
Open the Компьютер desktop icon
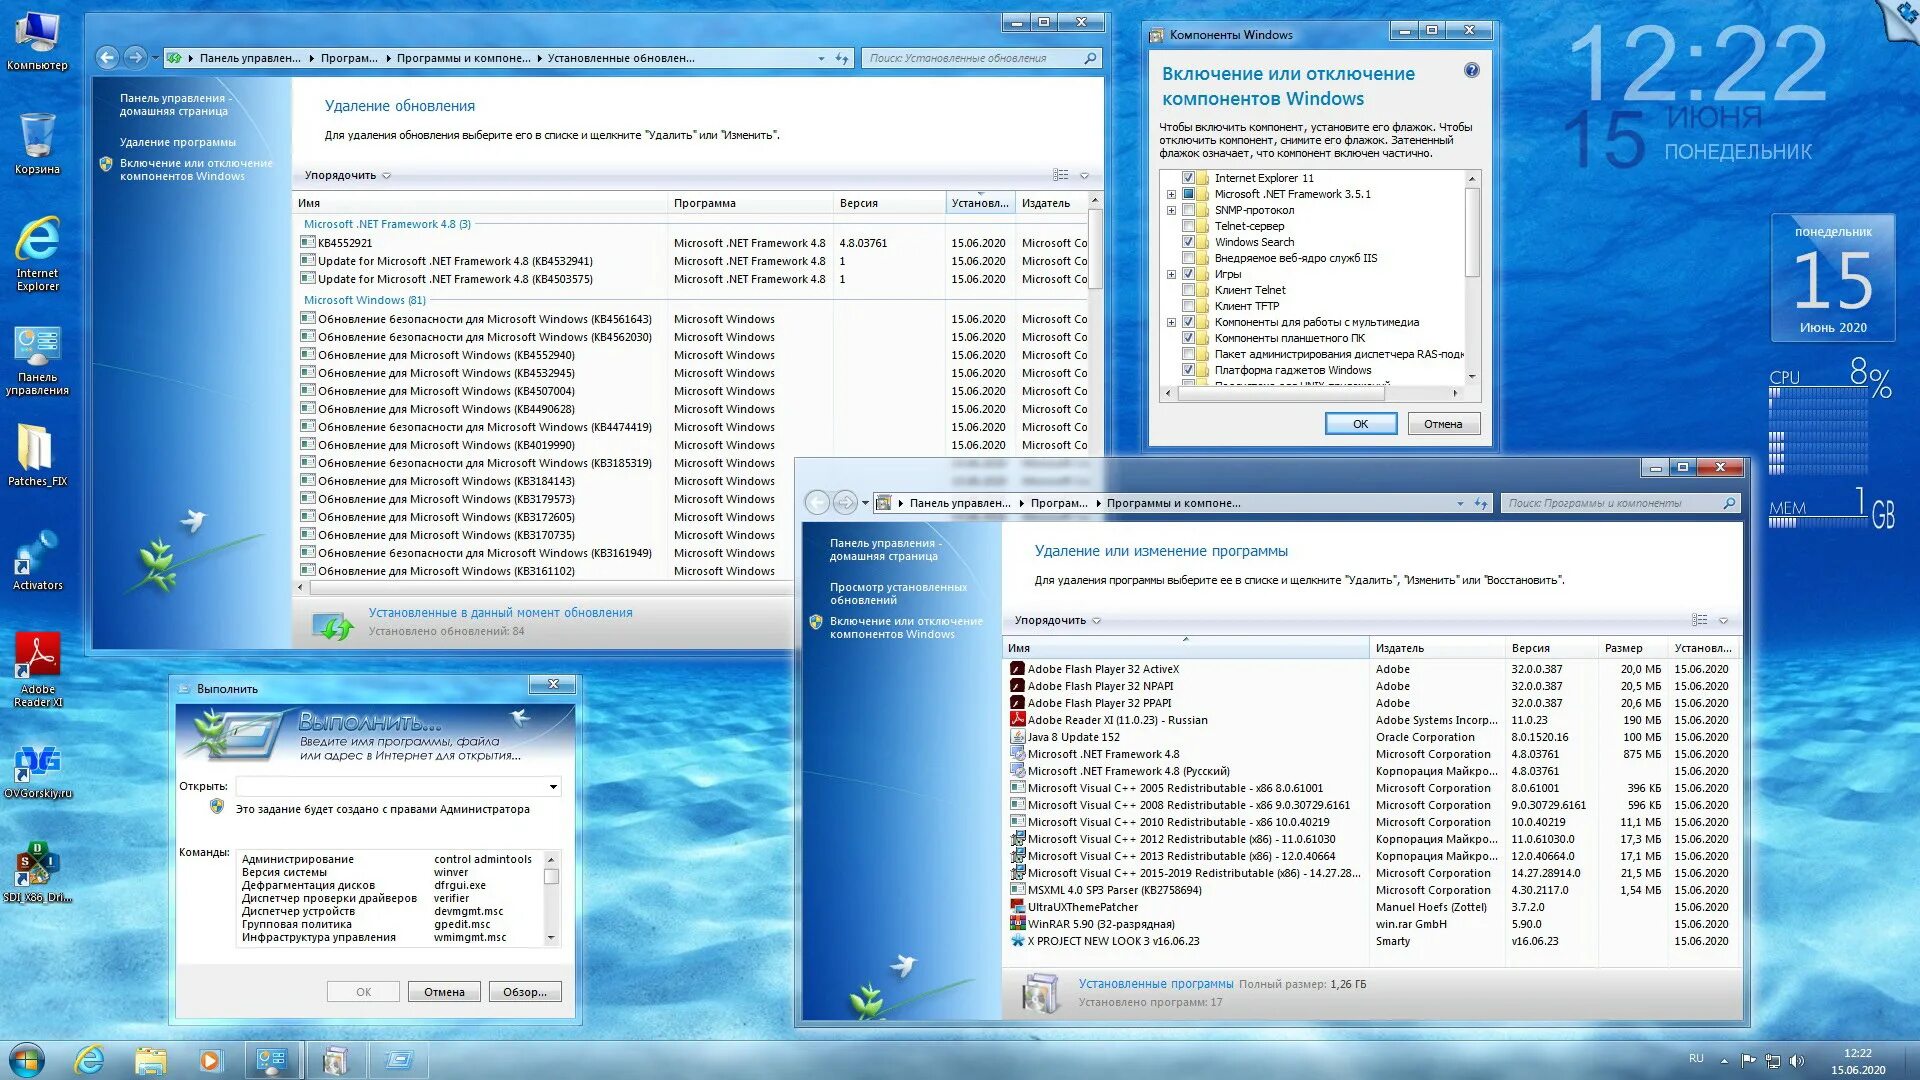point(37,40)
